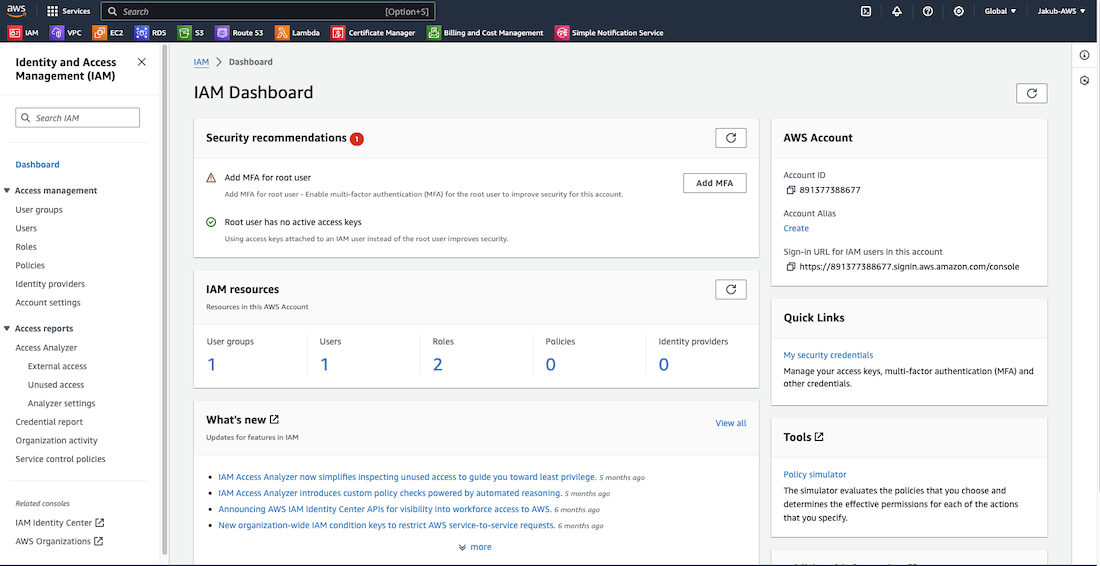Open the Global region dropdown
Image resolution: width=1100 pixels, height=566 pixels.
click(1000, 11)
